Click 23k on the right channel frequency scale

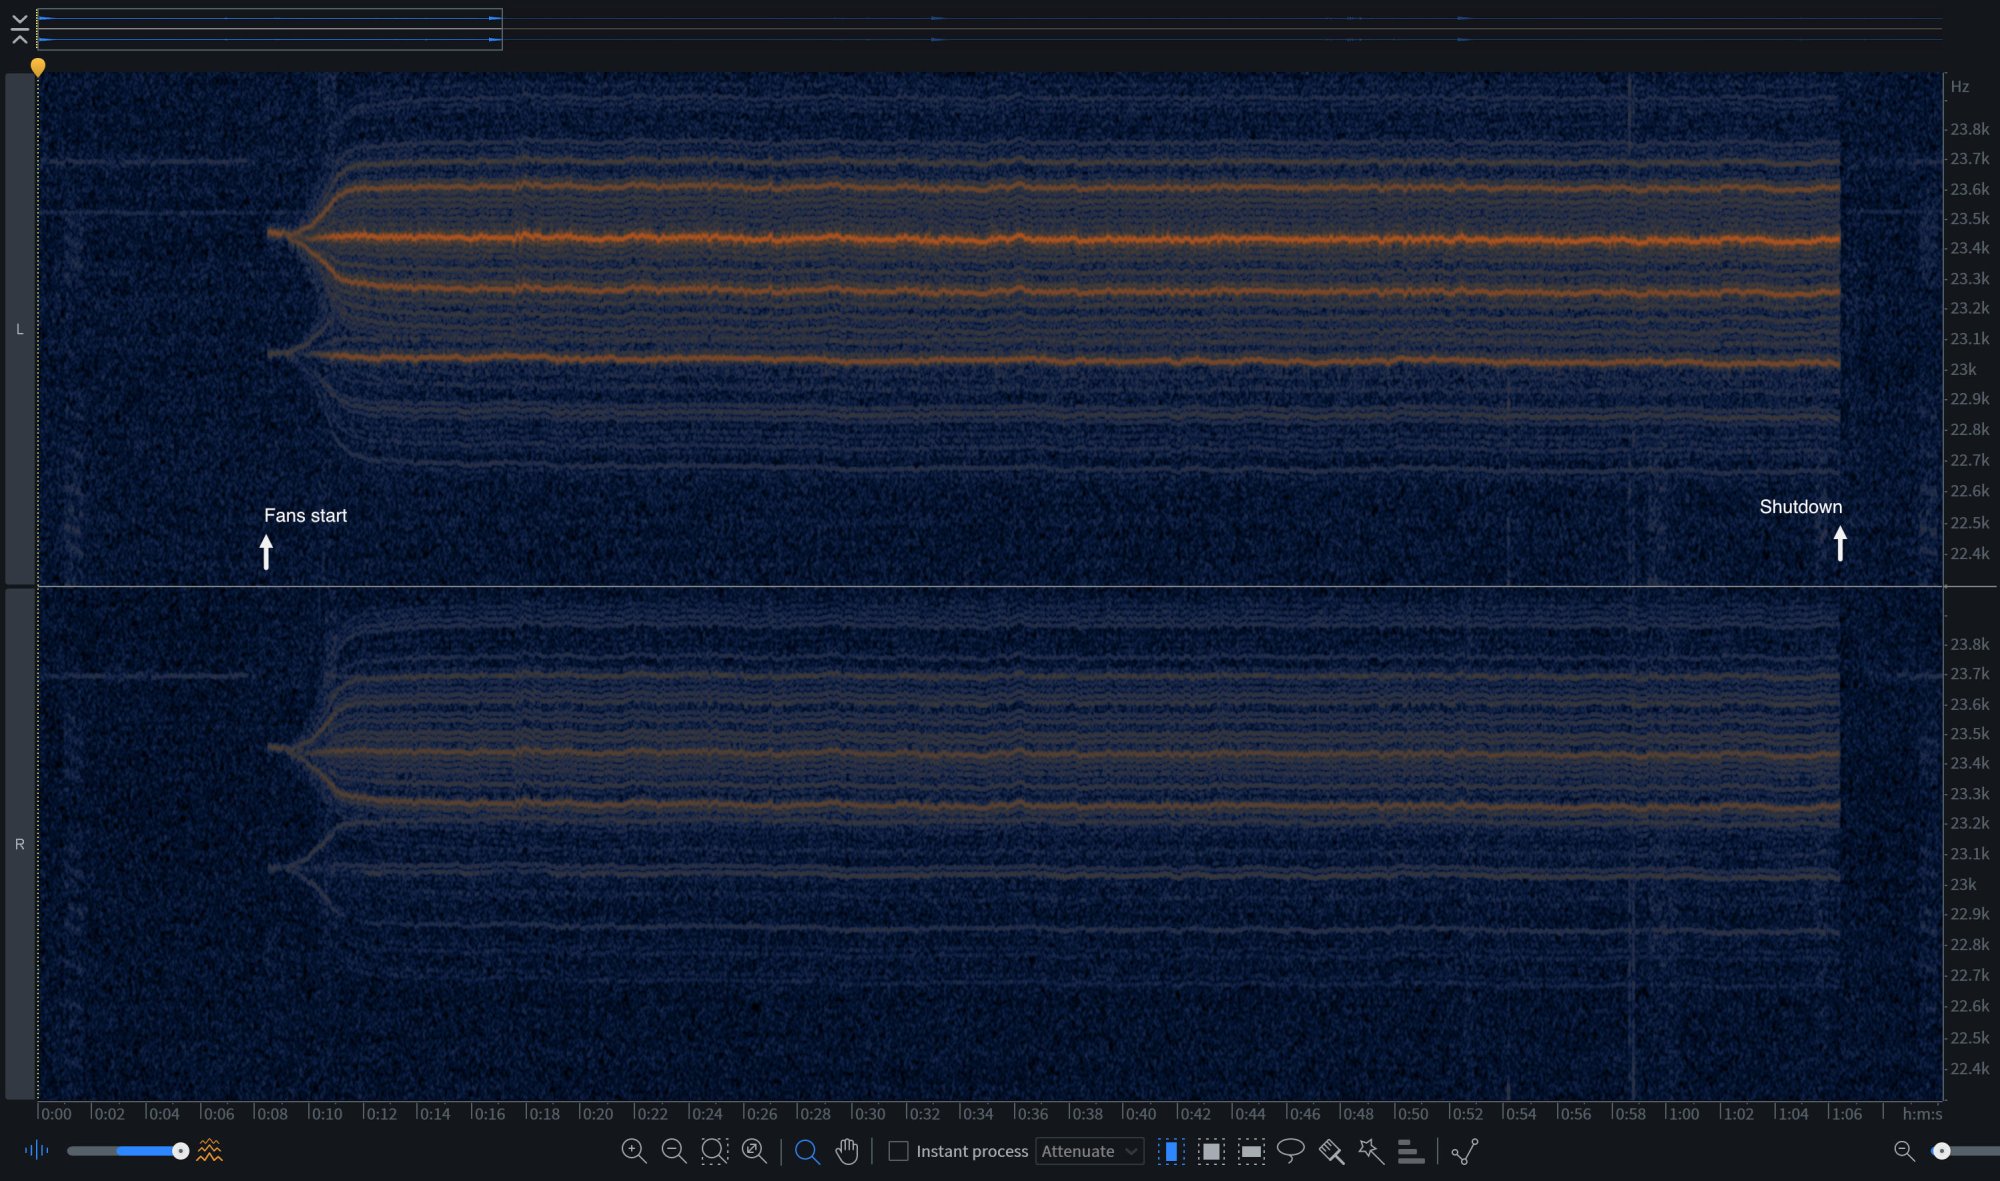click(1963, 884)
